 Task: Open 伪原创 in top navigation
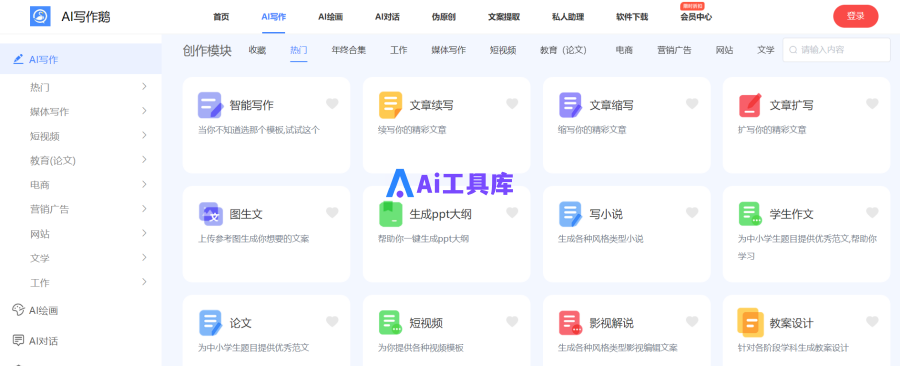[444, 17]
